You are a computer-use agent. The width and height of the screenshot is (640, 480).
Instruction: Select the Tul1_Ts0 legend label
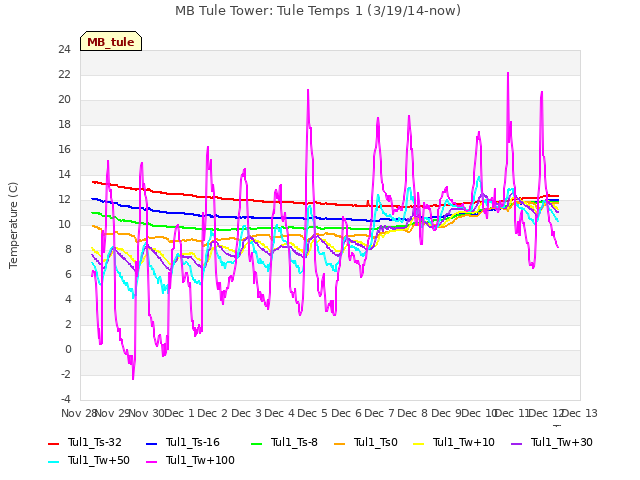[x=376, y=442]
